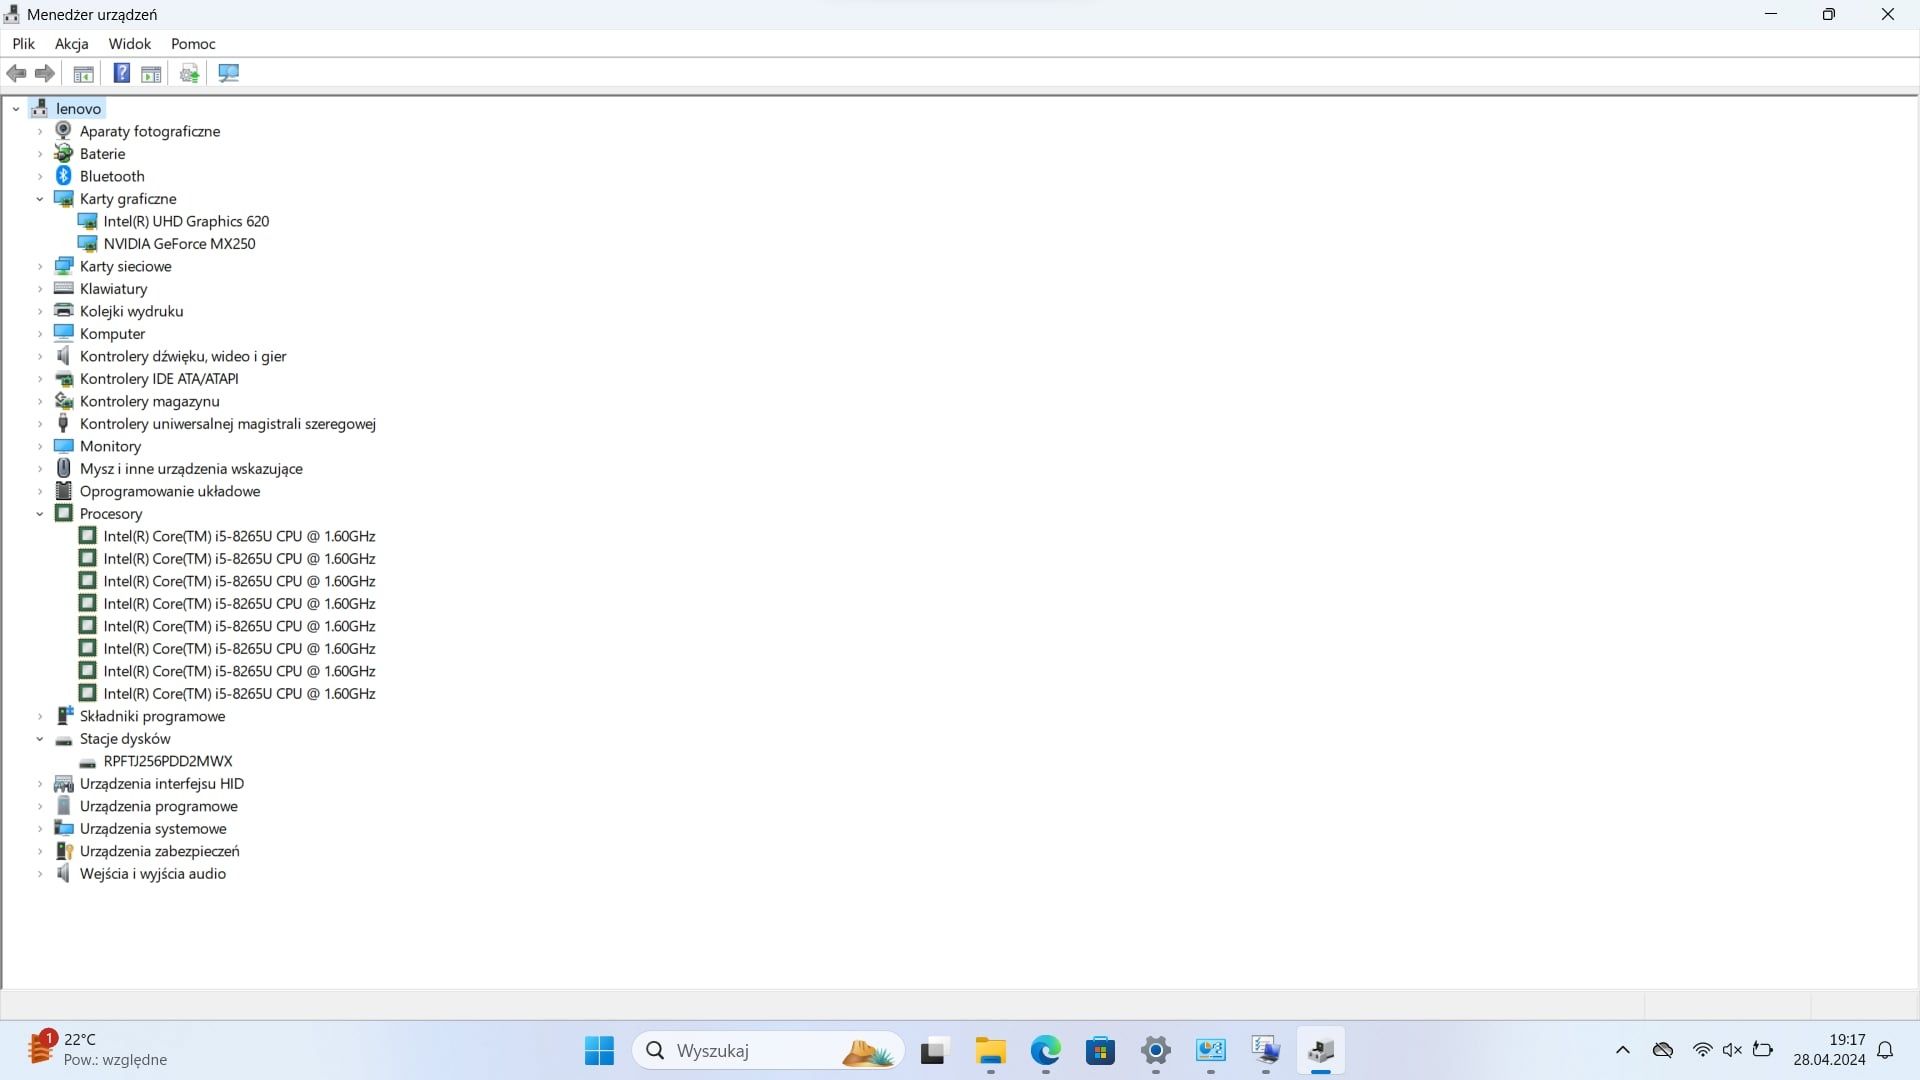
Task: Open the Akcja menu
Action: (x=72, y=43)
